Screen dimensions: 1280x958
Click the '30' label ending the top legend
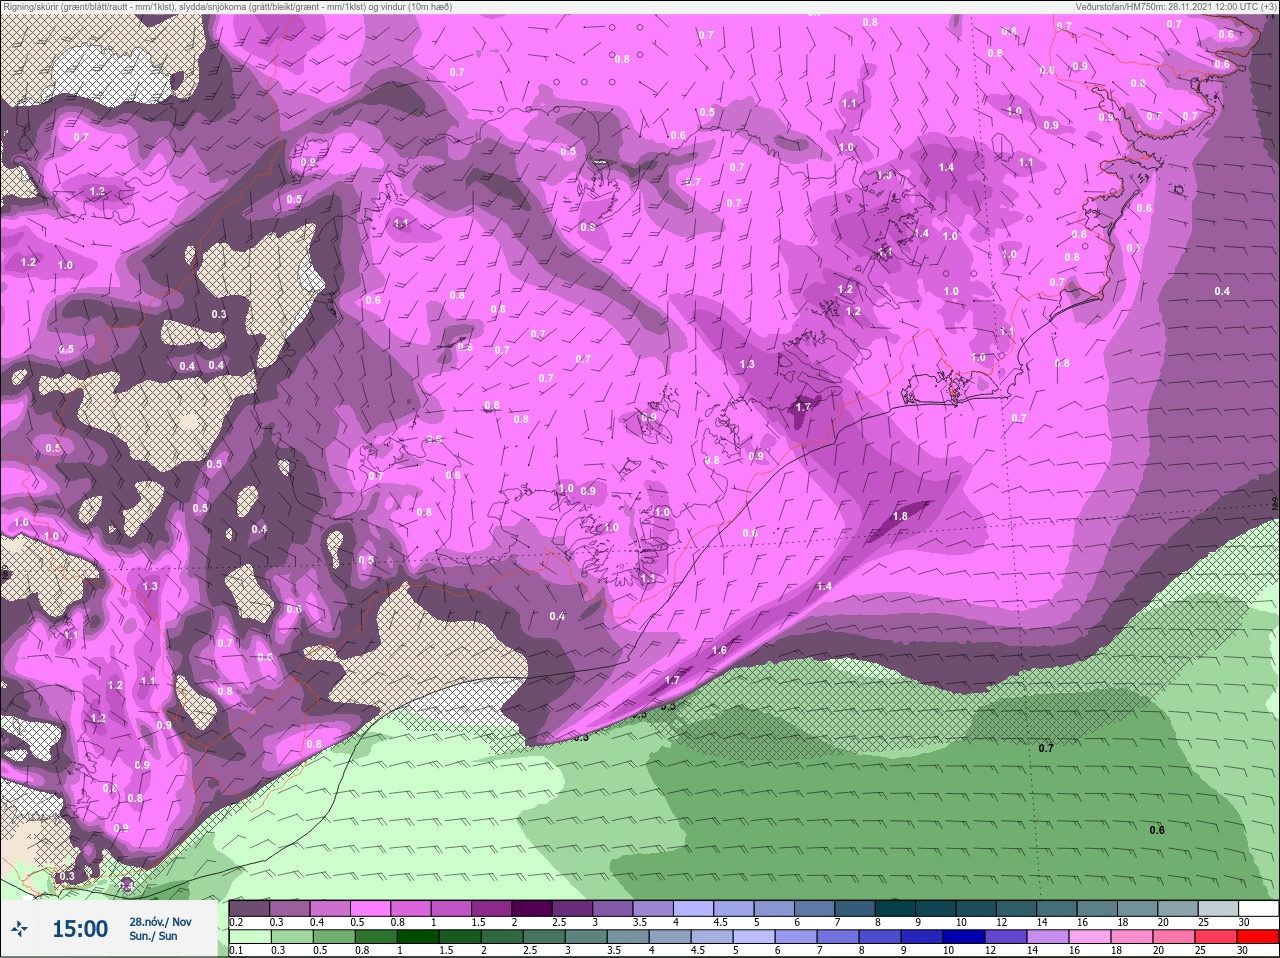click(x=1244, y=922)
